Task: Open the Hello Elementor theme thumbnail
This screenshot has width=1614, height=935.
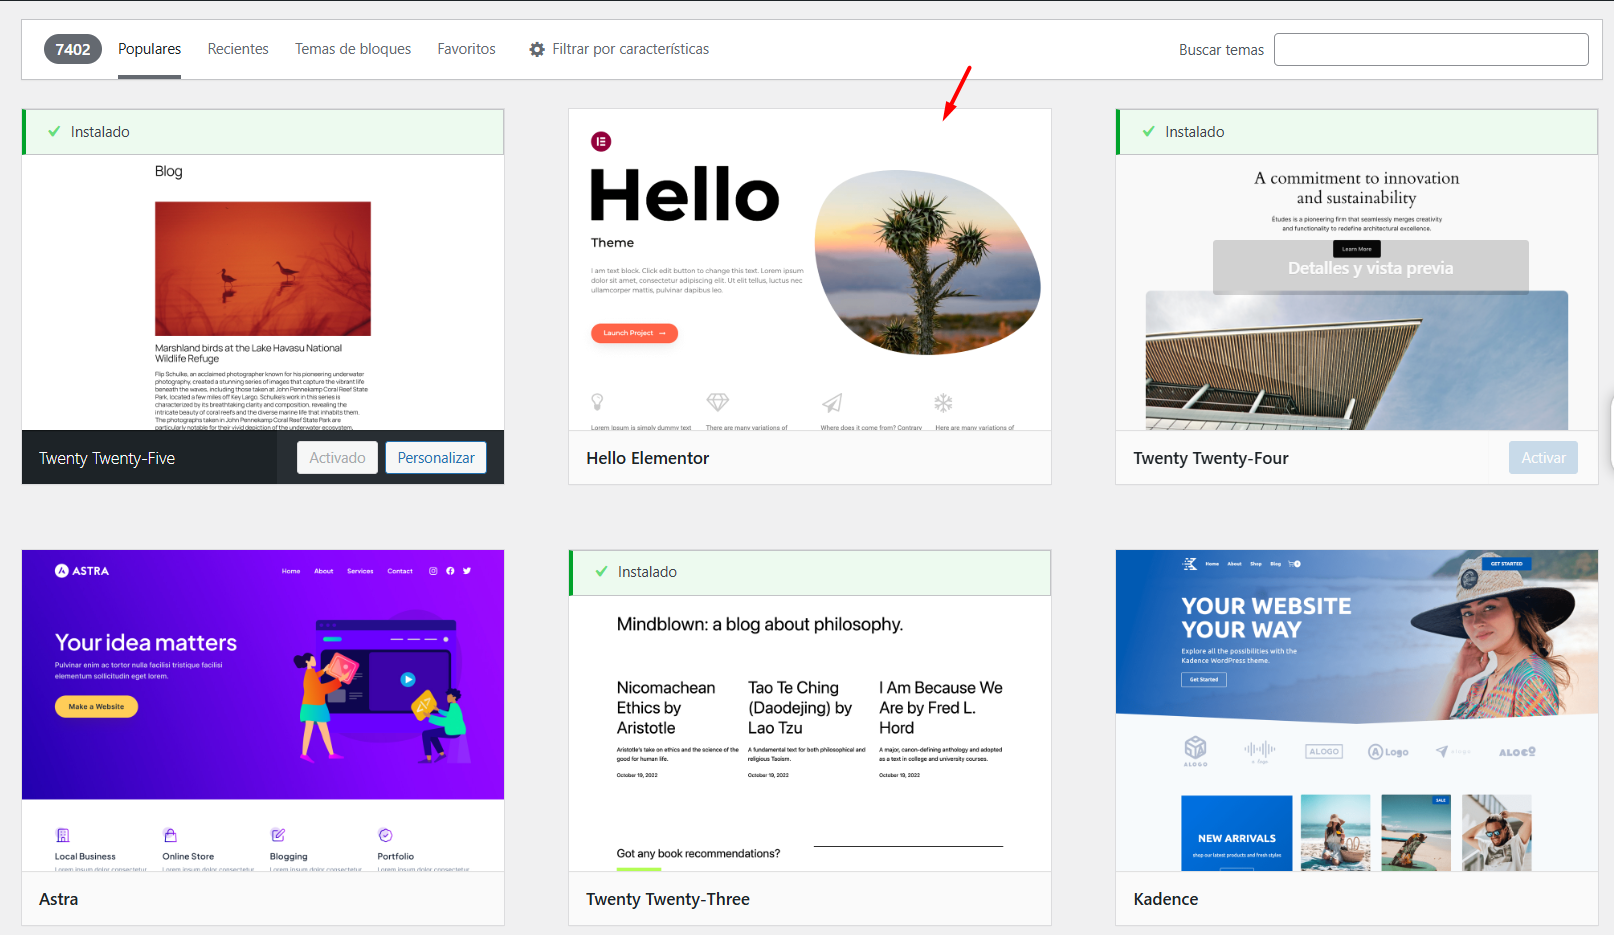Action: [810, 270]
